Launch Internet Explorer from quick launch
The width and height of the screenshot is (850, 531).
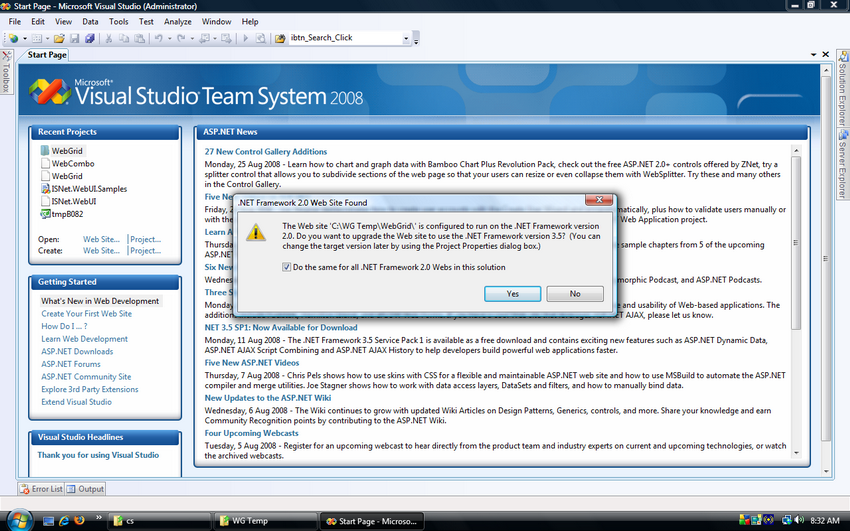click(64, 521)
